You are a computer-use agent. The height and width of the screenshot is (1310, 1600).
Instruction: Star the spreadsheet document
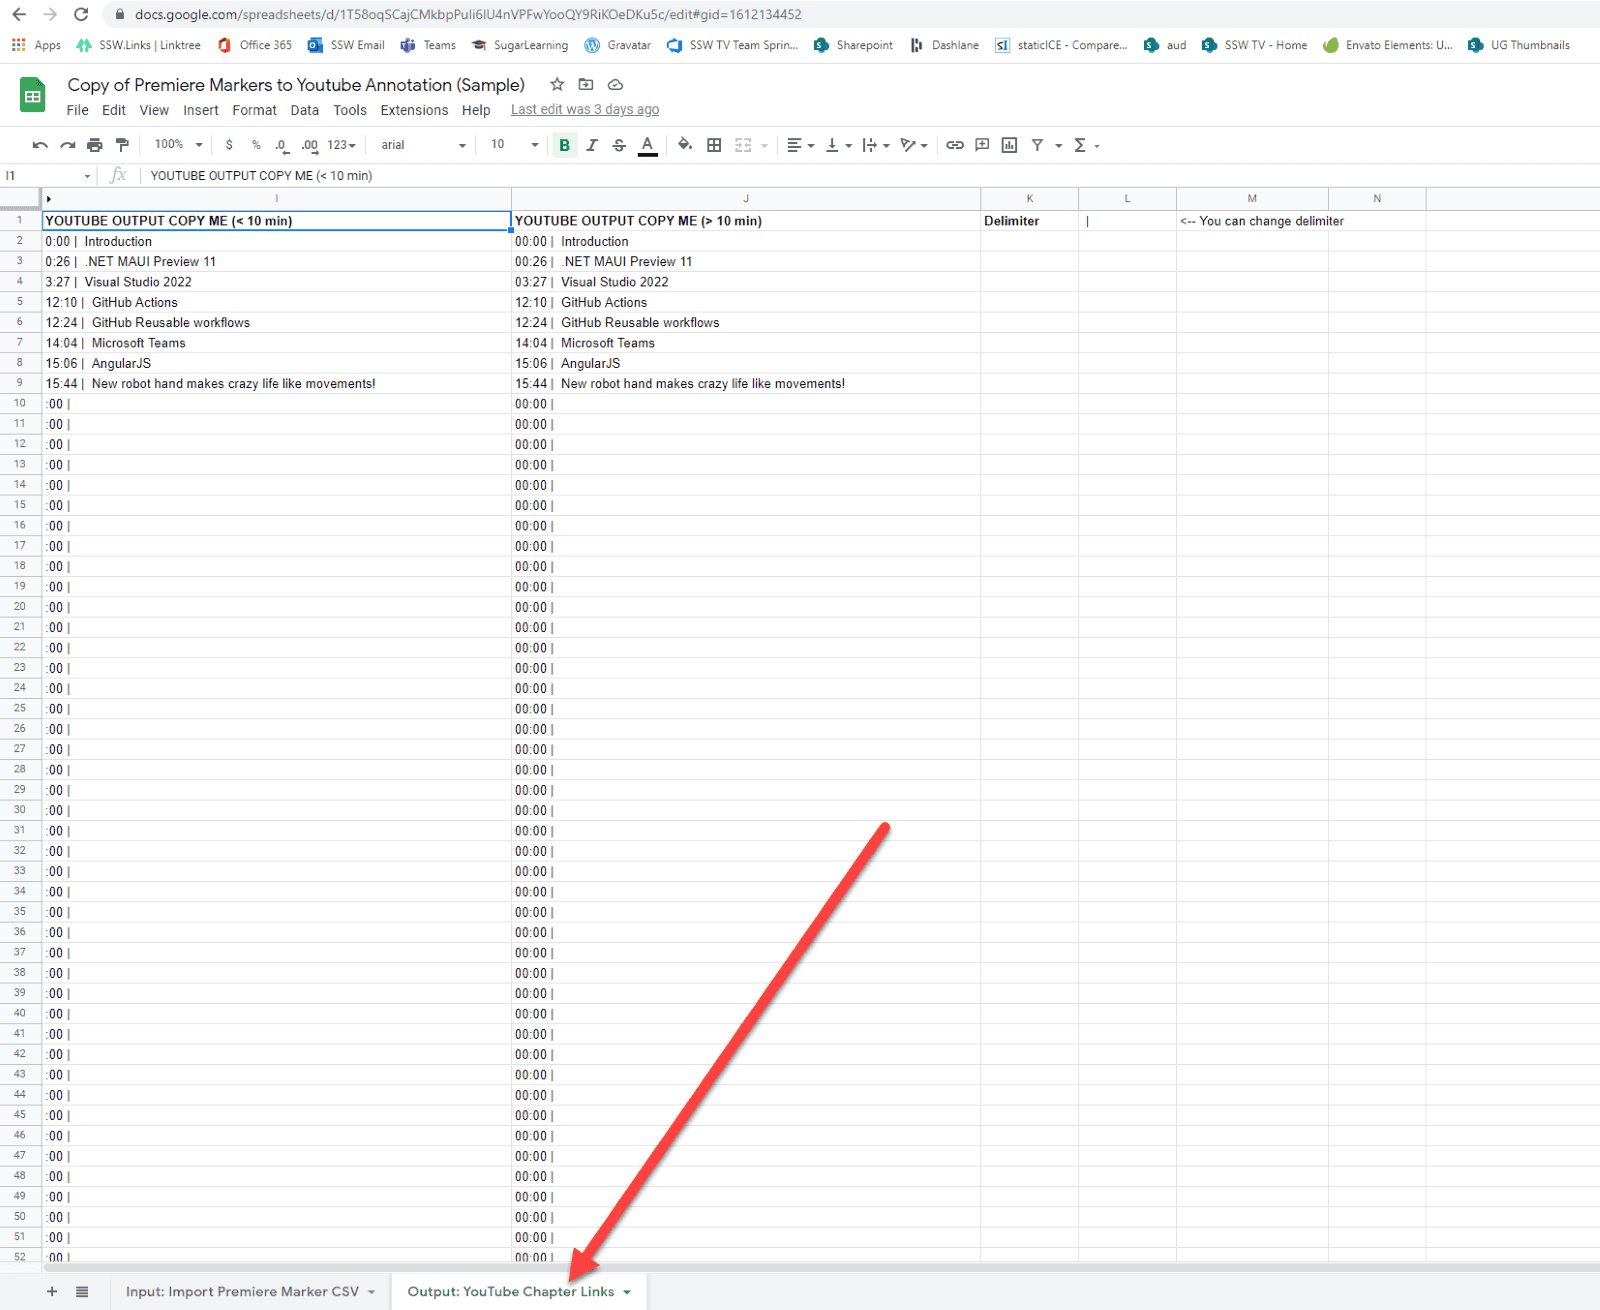click(557, 85)
